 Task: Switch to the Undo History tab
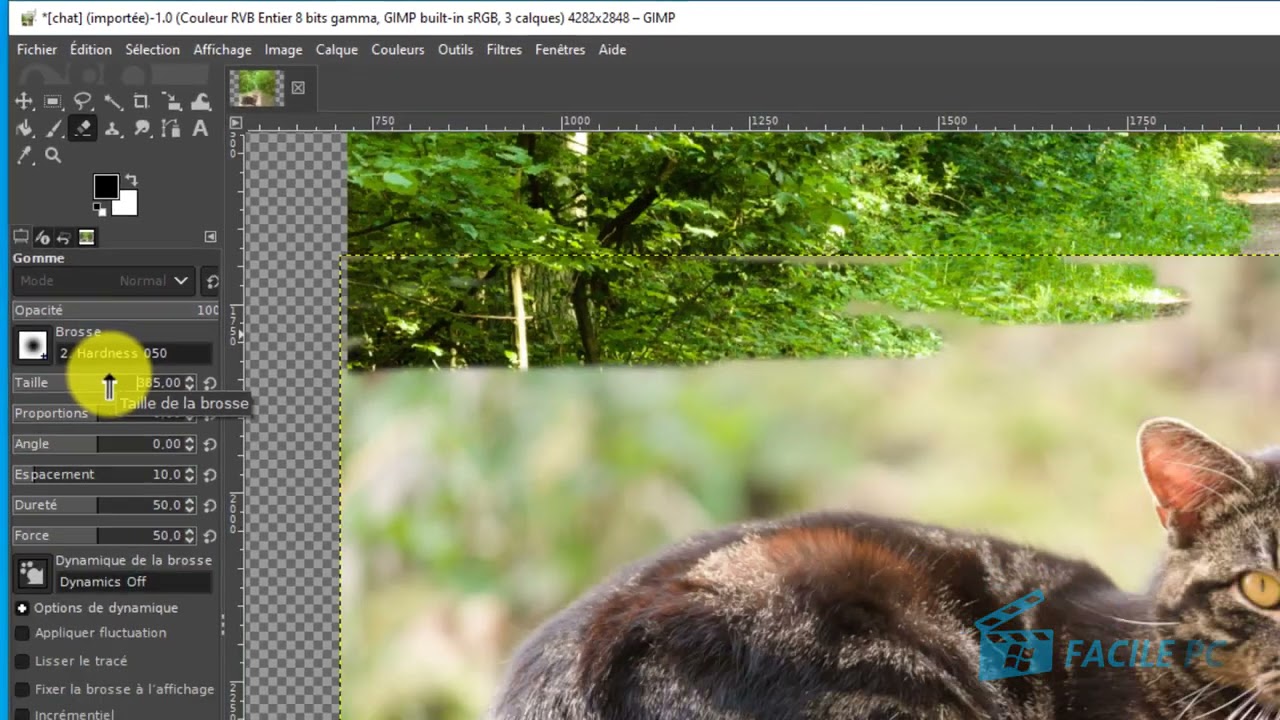tap(64, 237)
